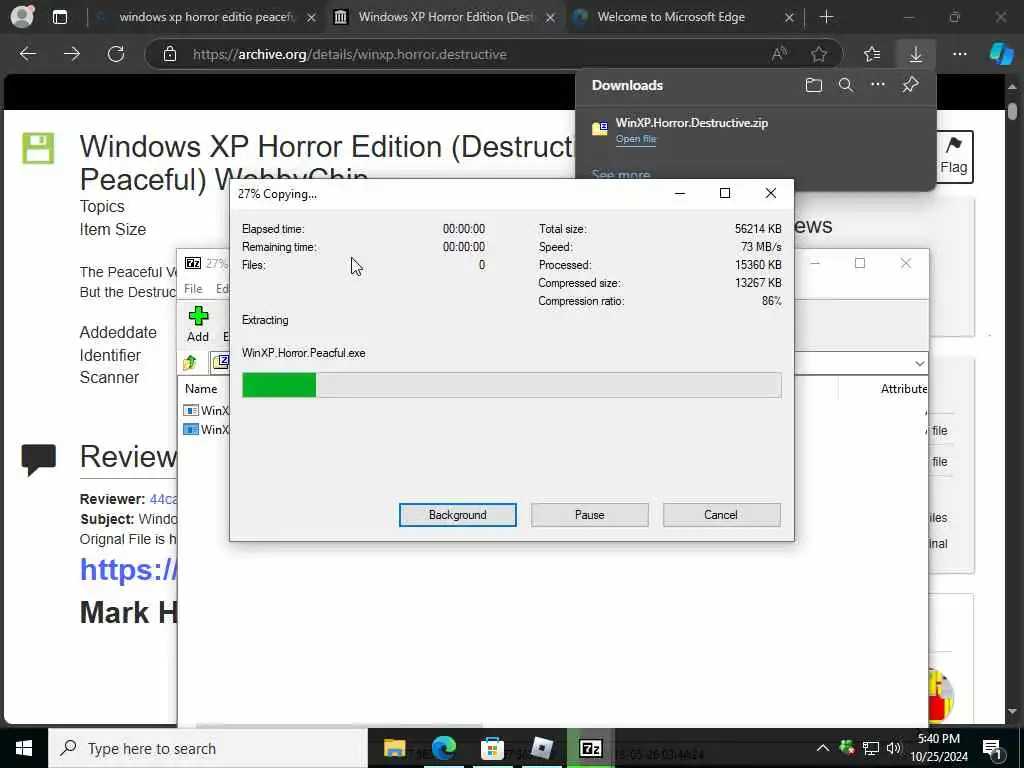Open Microsoft Edge from taskbar
Image resolution: width=1024 pixels, height=768 pixels.
pos(443,748)
